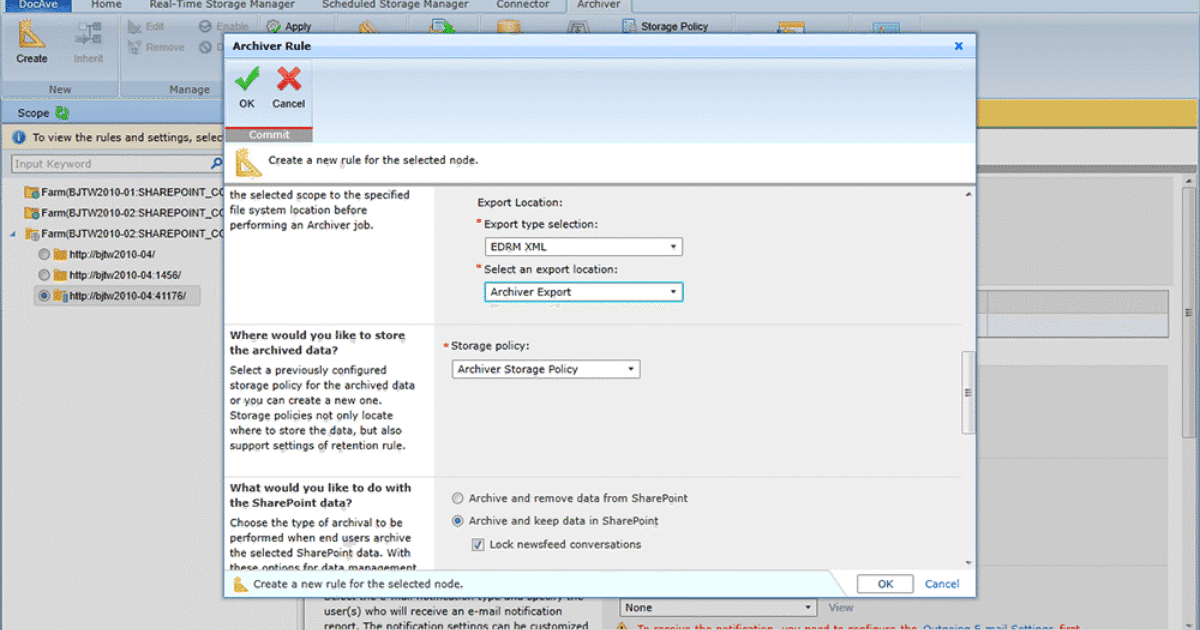Click the OK button at dialog bottom
Screen dimensions: 1200x630
tap(884, 583)
